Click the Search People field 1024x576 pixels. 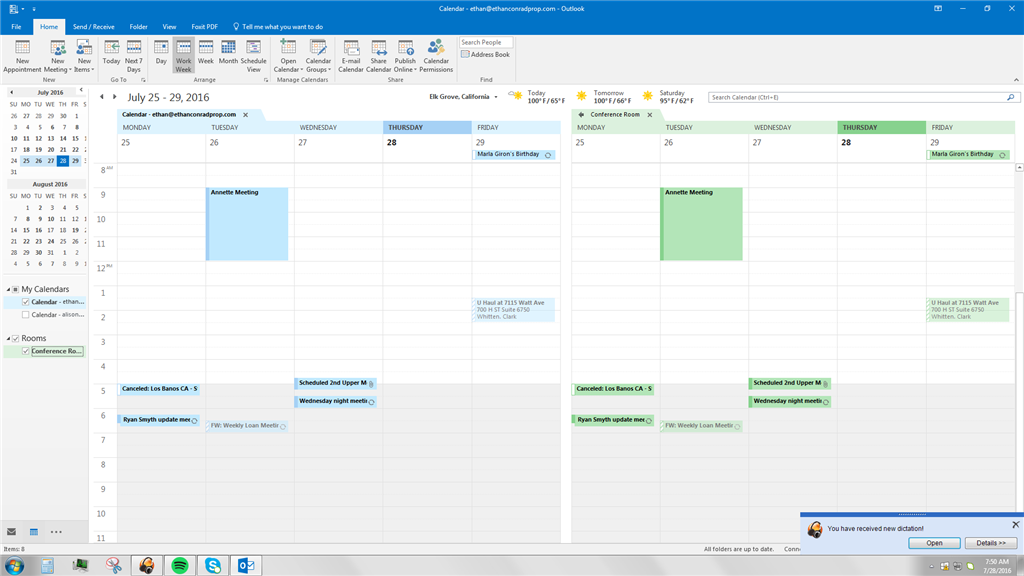point(486,42)
